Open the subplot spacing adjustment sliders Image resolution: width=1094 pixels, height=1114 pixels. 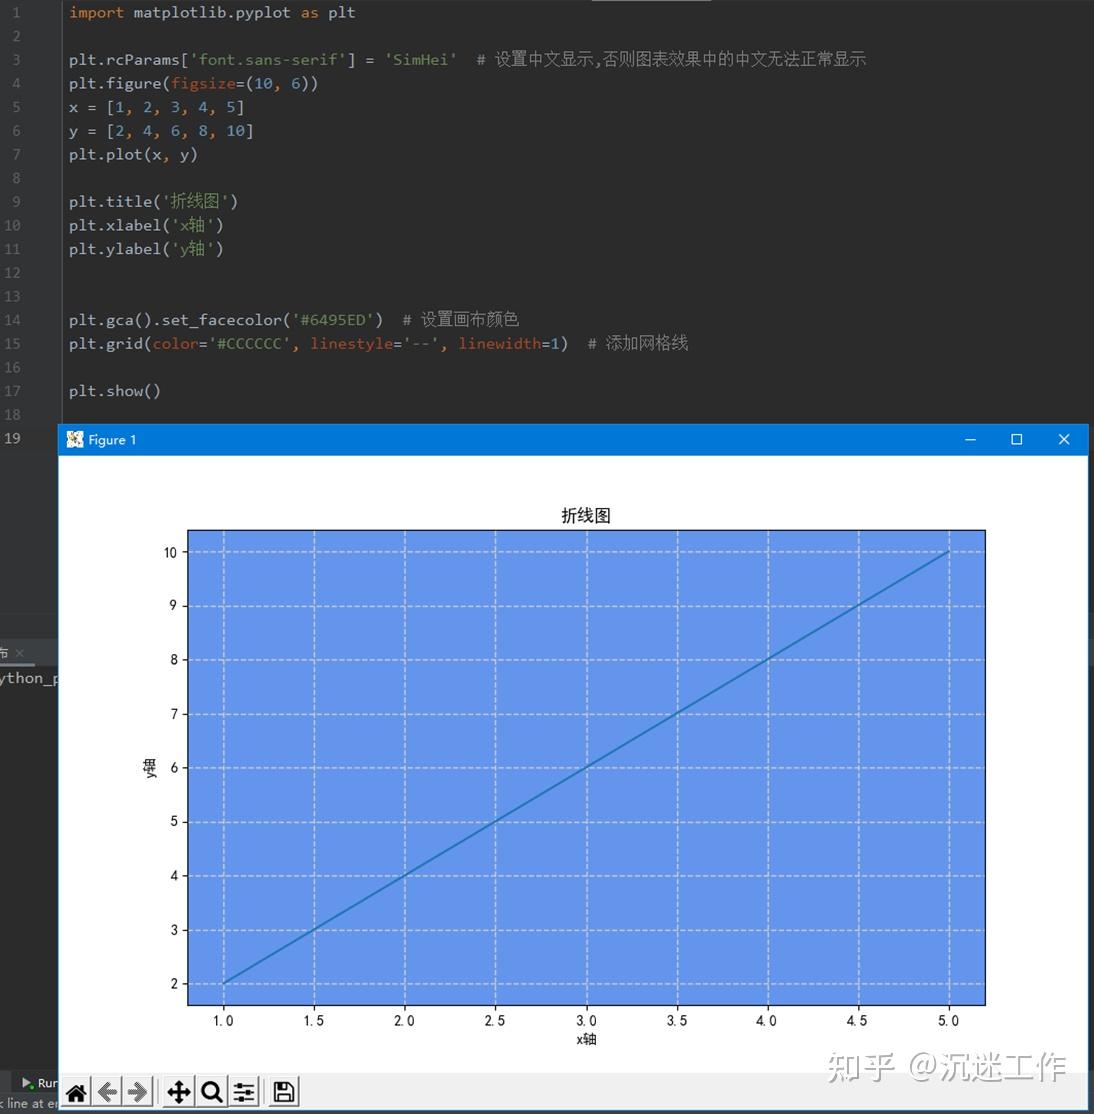243,1091
